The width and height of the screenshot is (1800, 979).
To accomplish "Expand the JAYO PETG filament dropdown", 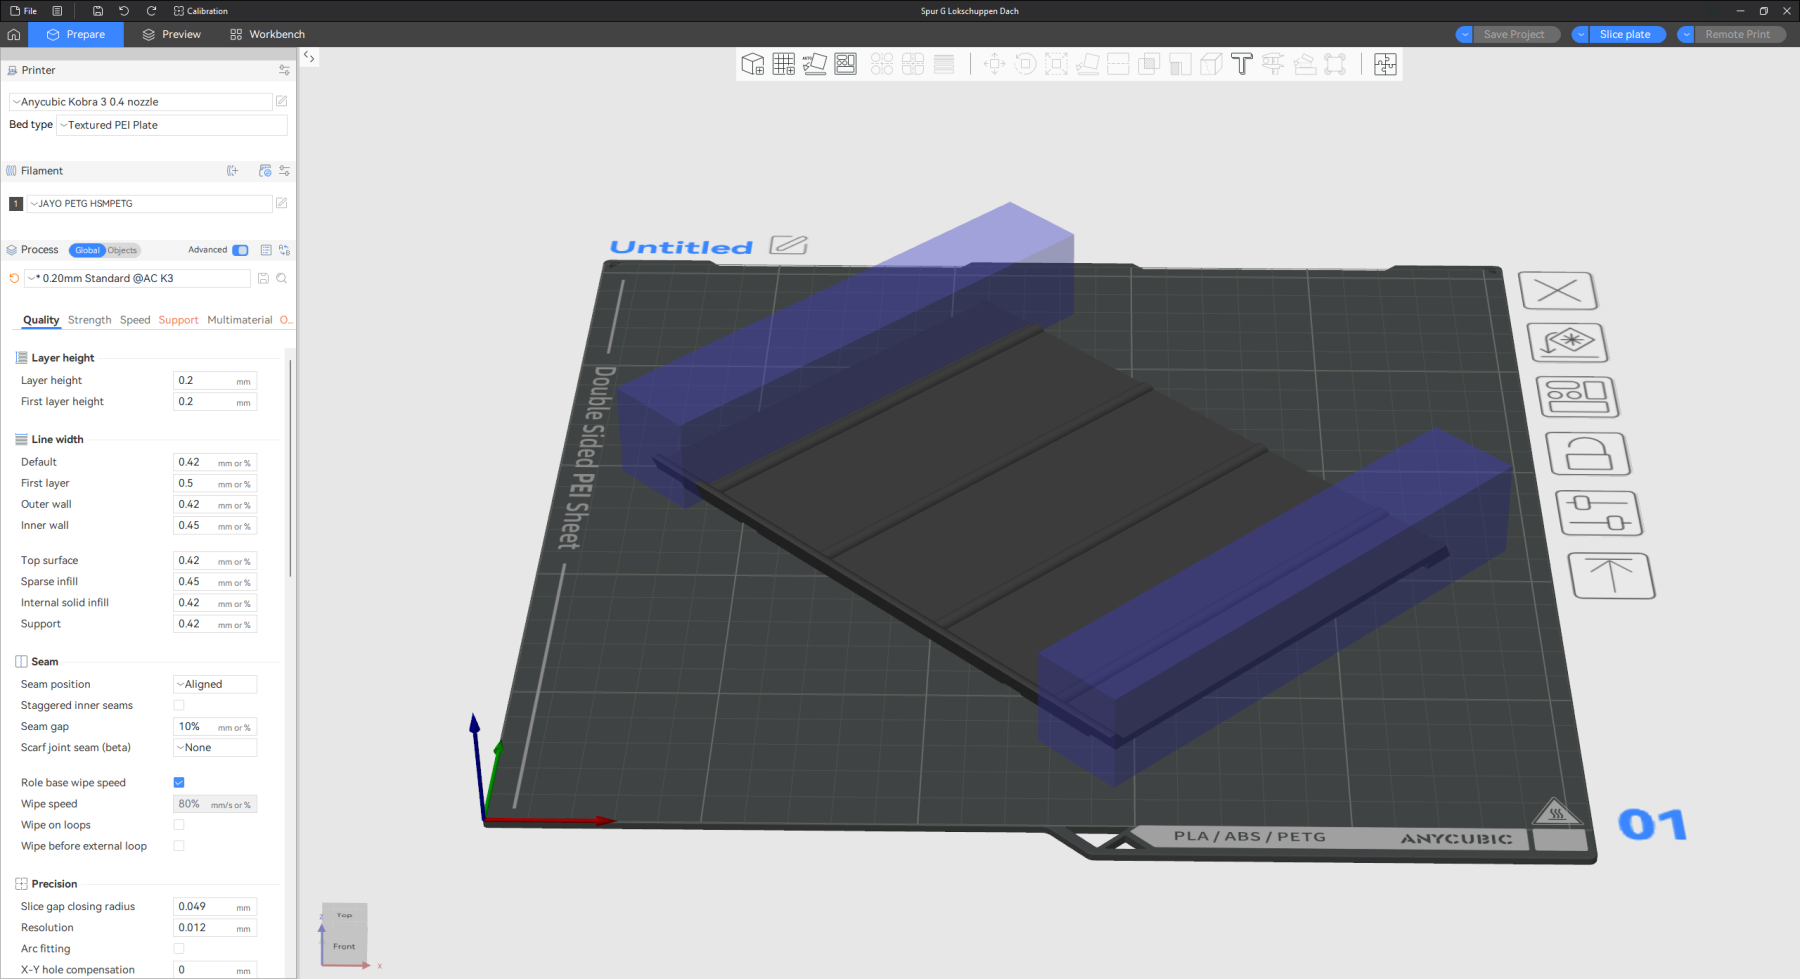I will pyautogui.click(x=148, y=204).
